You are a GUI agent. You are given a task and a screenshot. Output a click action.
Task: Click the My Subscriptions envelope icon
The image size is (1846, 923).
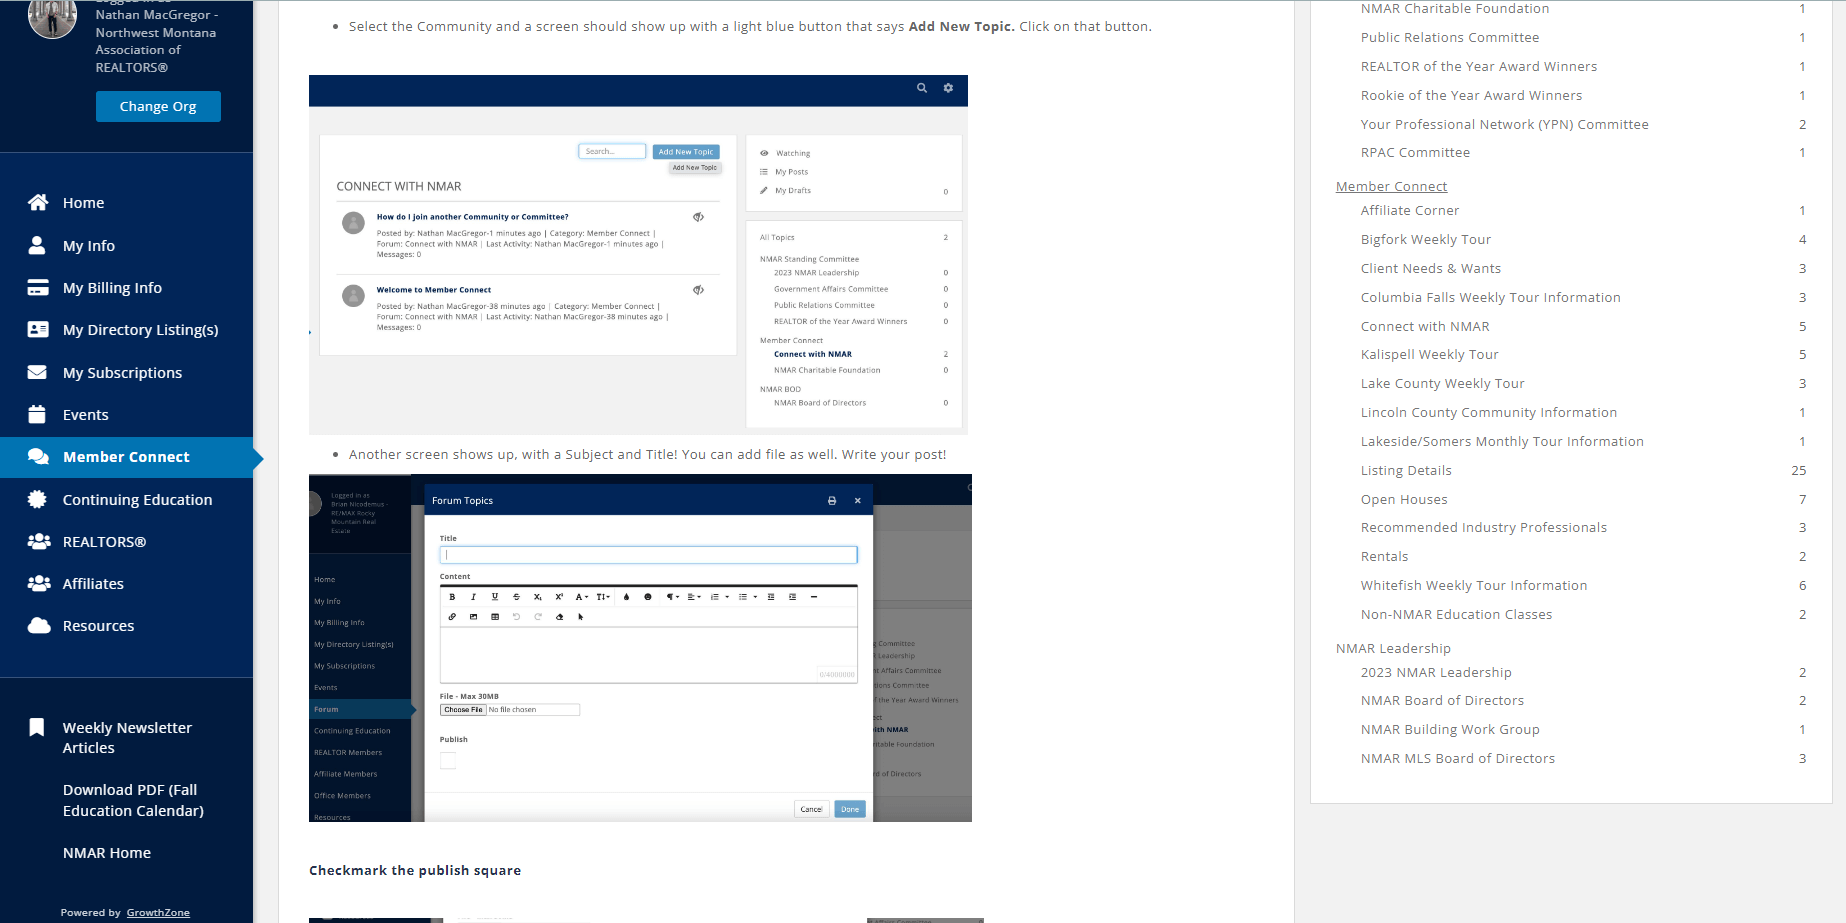click(37, 372)
